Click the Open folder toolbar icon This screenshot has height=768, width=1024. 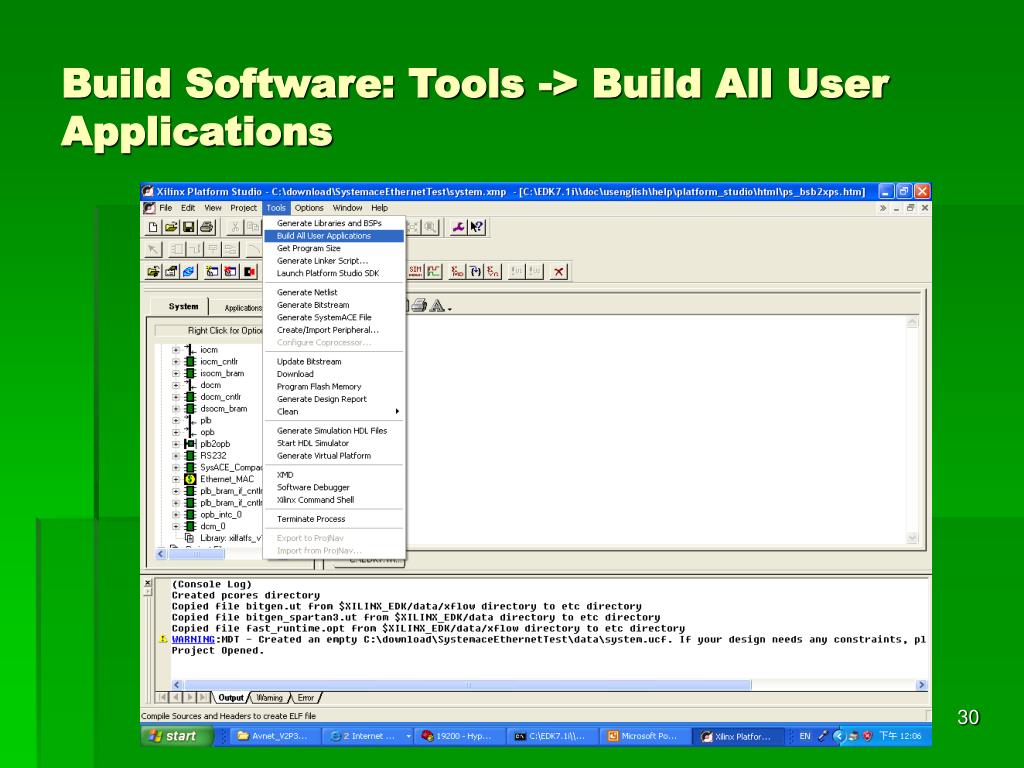170,227
